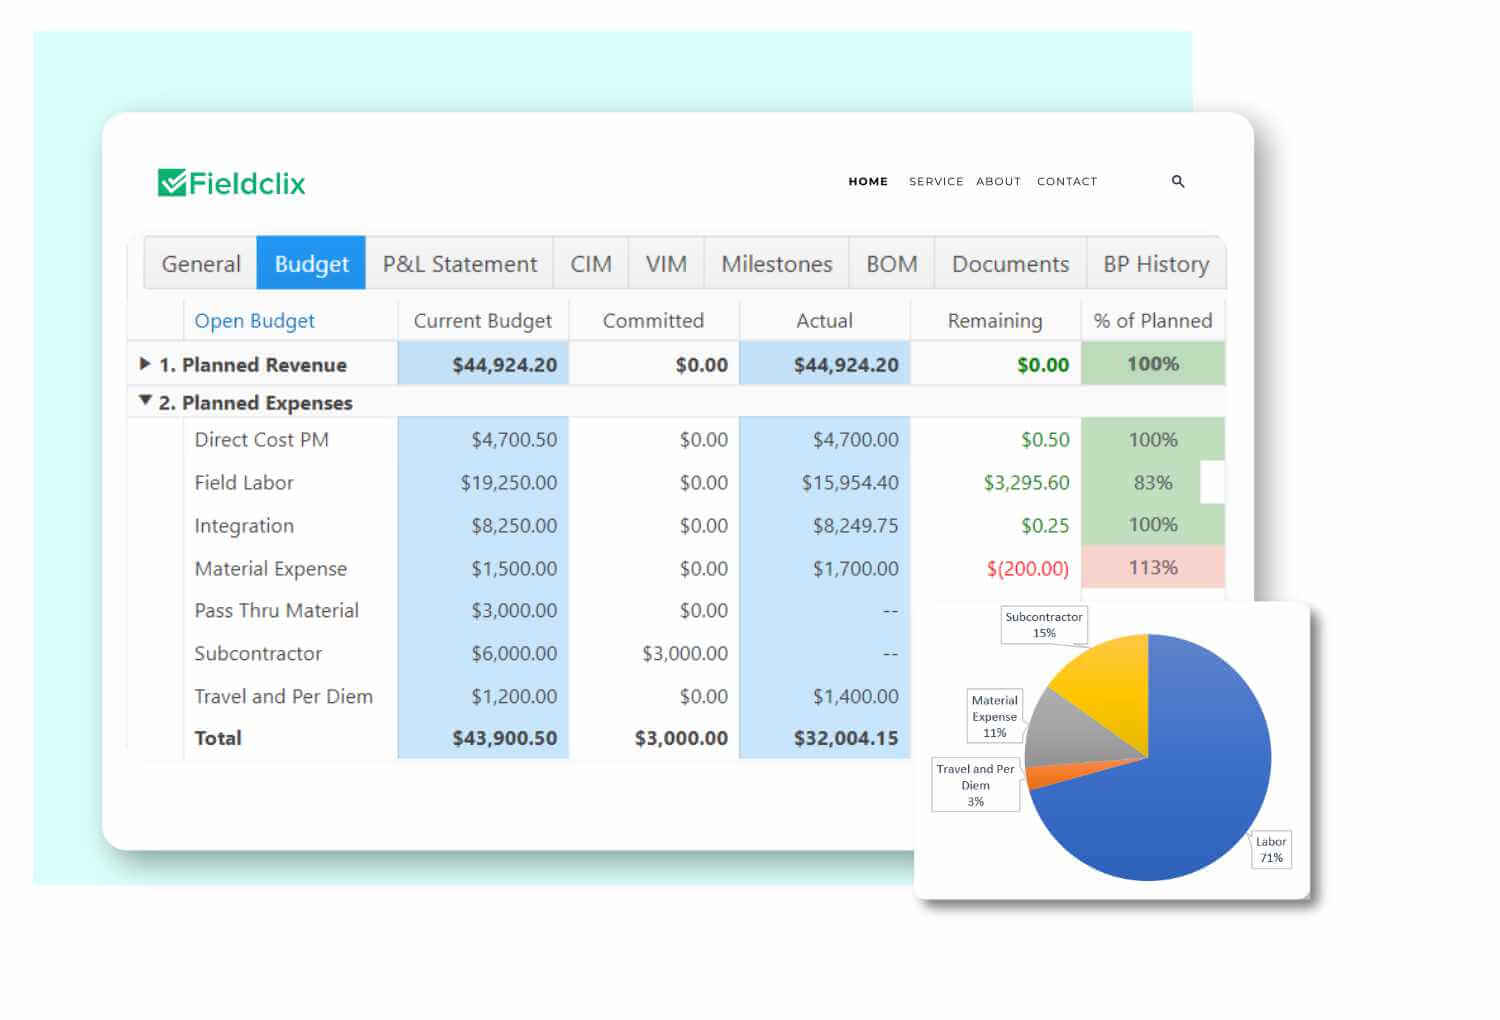Viewport: 1500px width, 1020px height.
Task: Click the Material Expense 11% pie label
Action: click(994, 716)
